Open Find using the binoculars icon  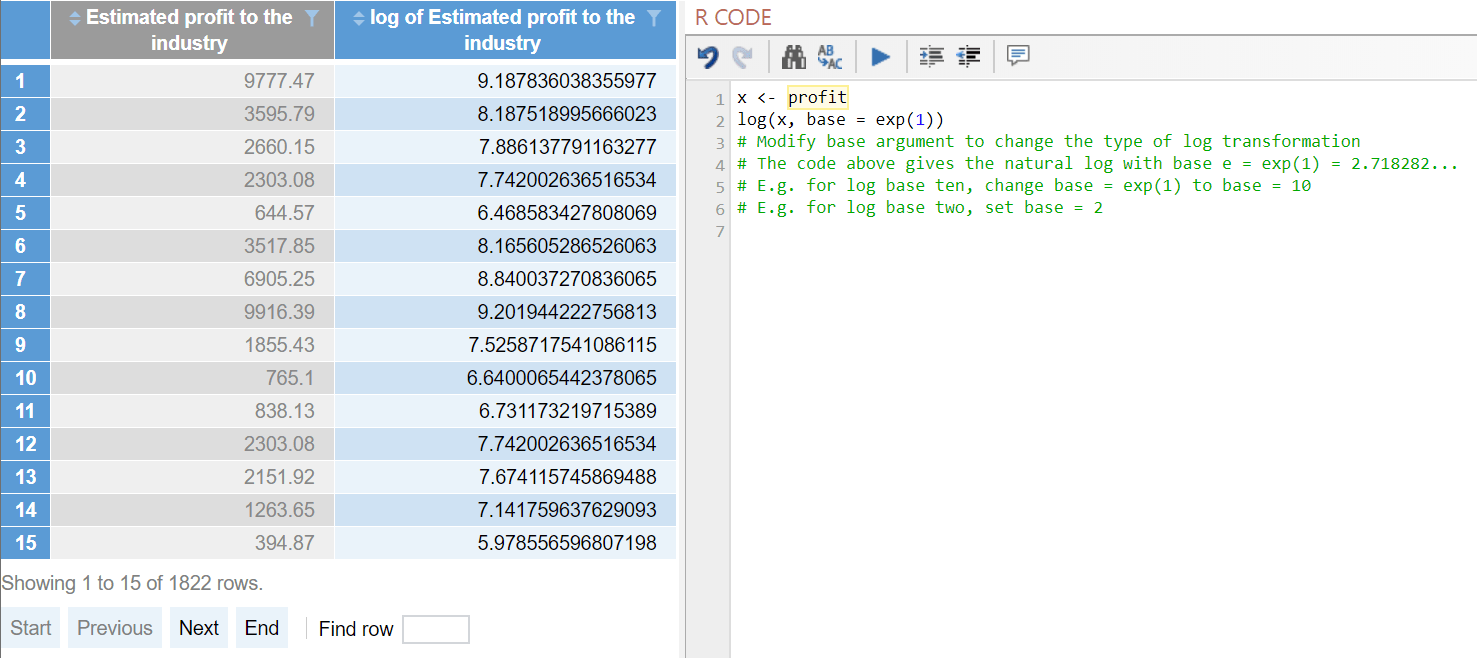coord(793,57)
